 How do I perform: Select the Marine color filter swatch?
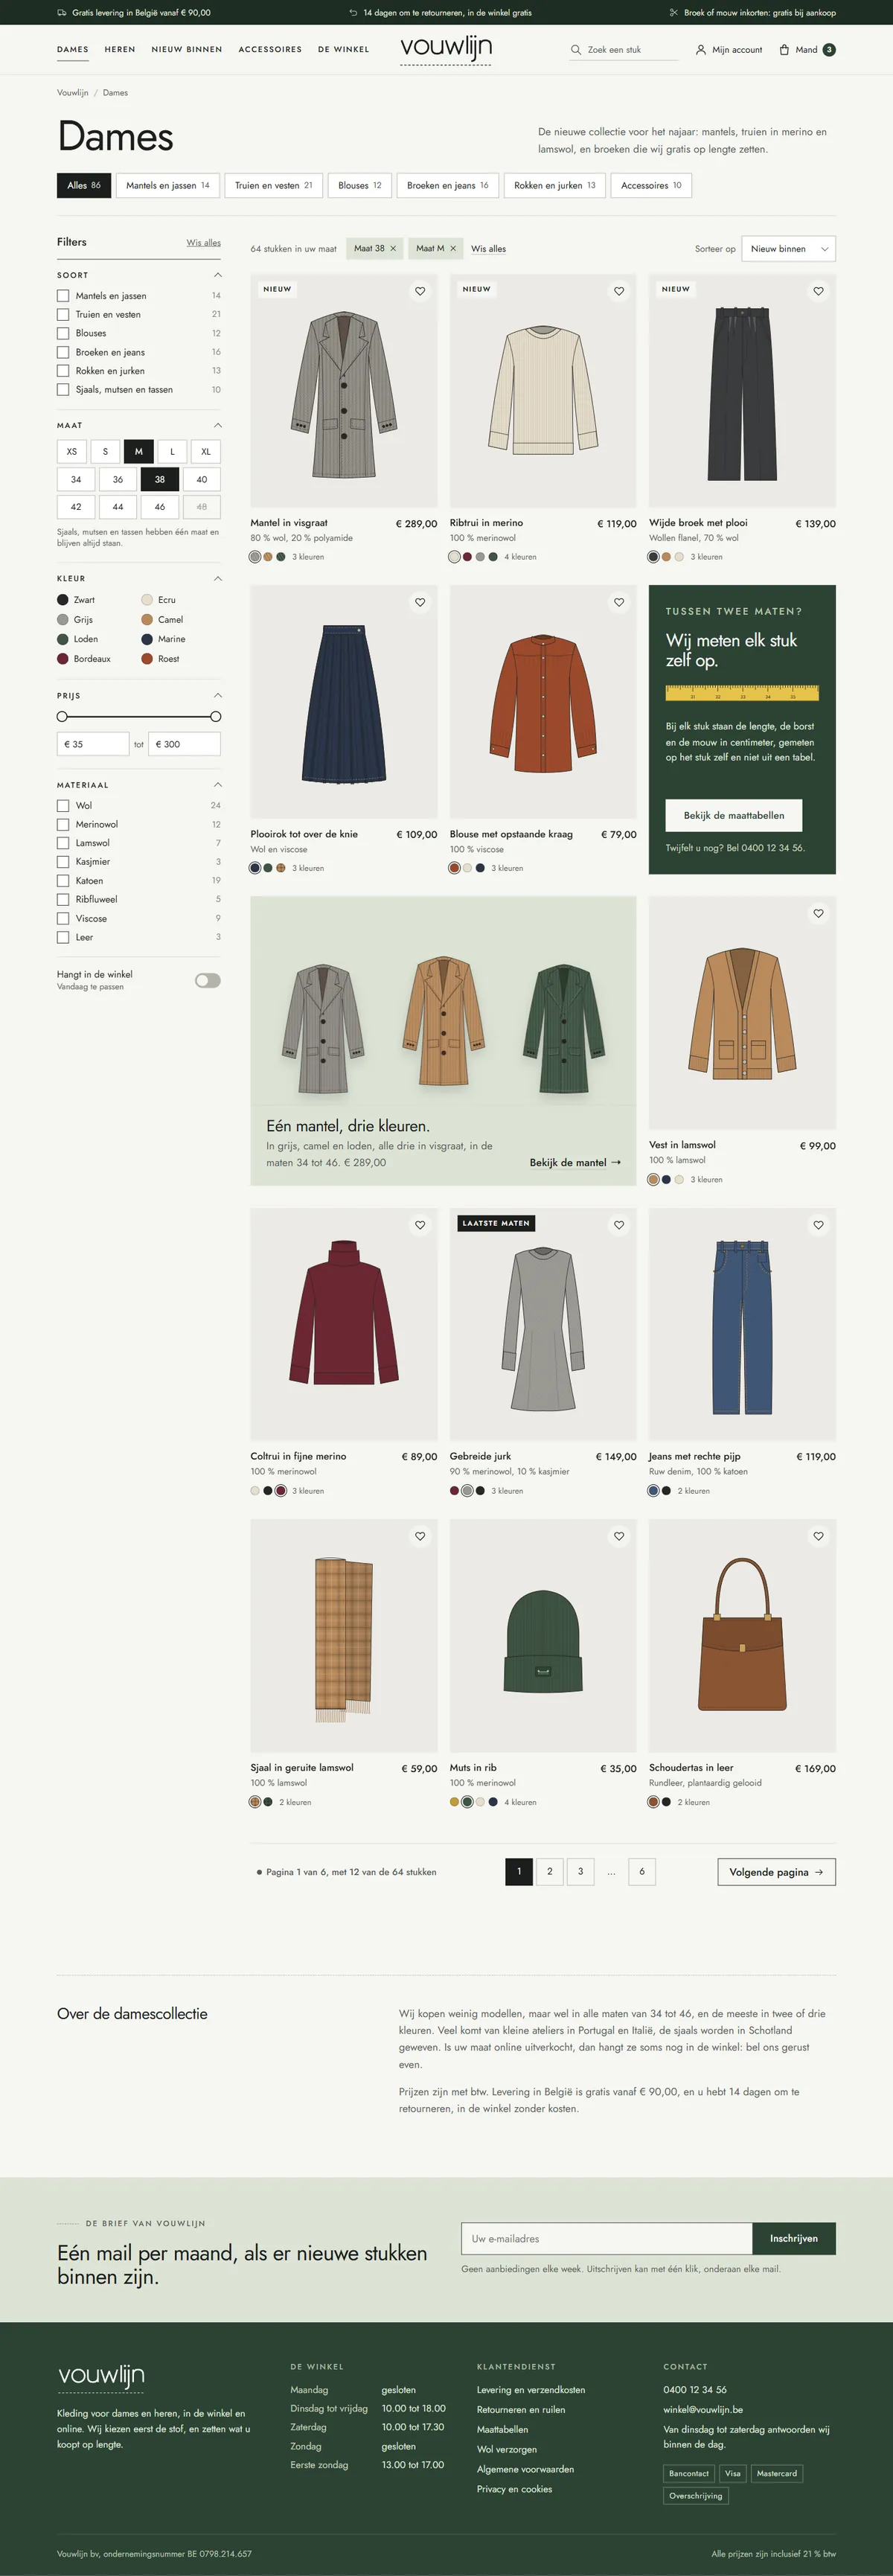(147, 639)
